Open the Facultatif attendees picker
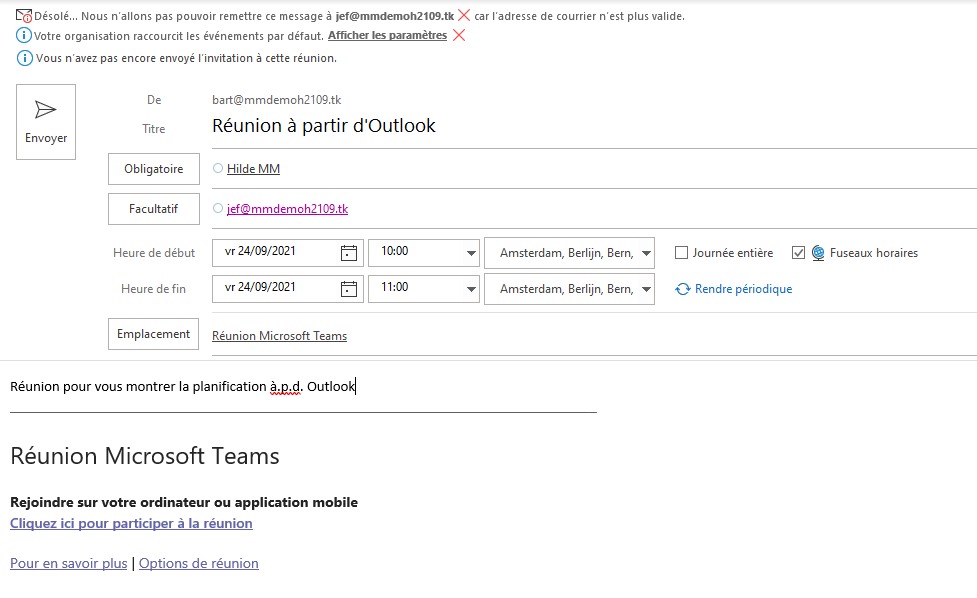977x598 pixels. [x=154, y=209]
